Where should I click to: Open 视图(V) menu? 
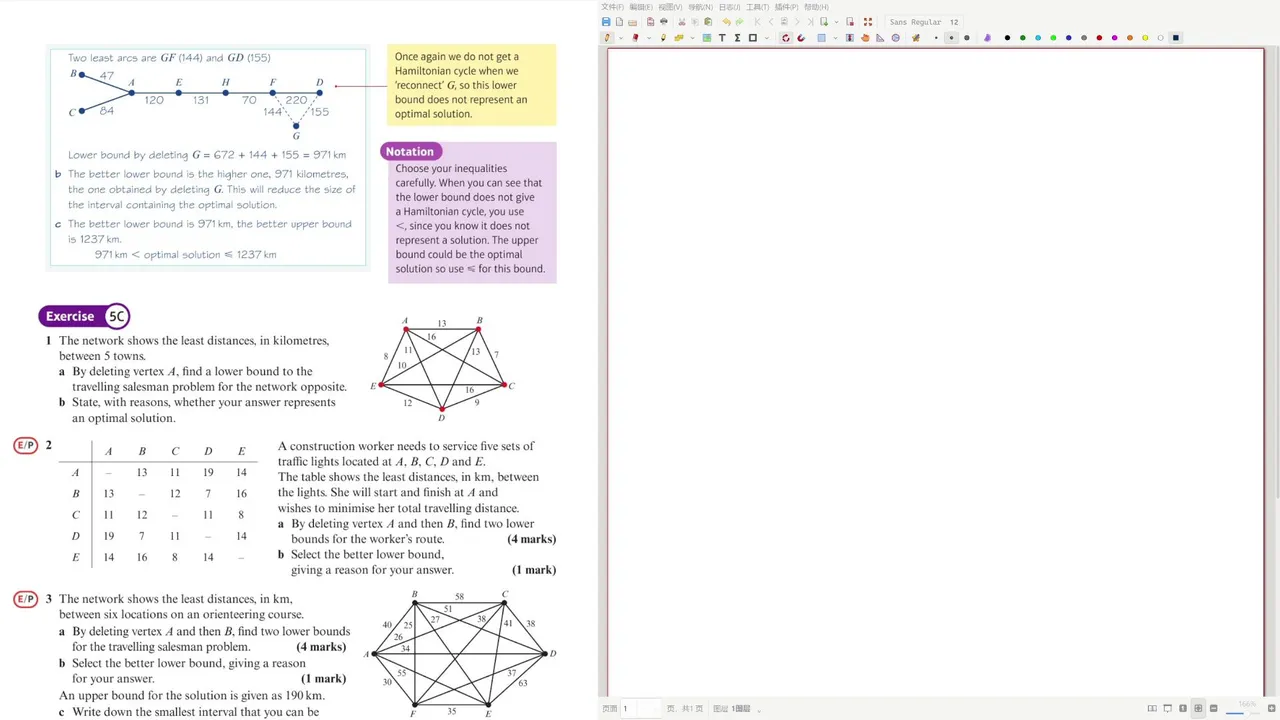click(x=670, y=7)
